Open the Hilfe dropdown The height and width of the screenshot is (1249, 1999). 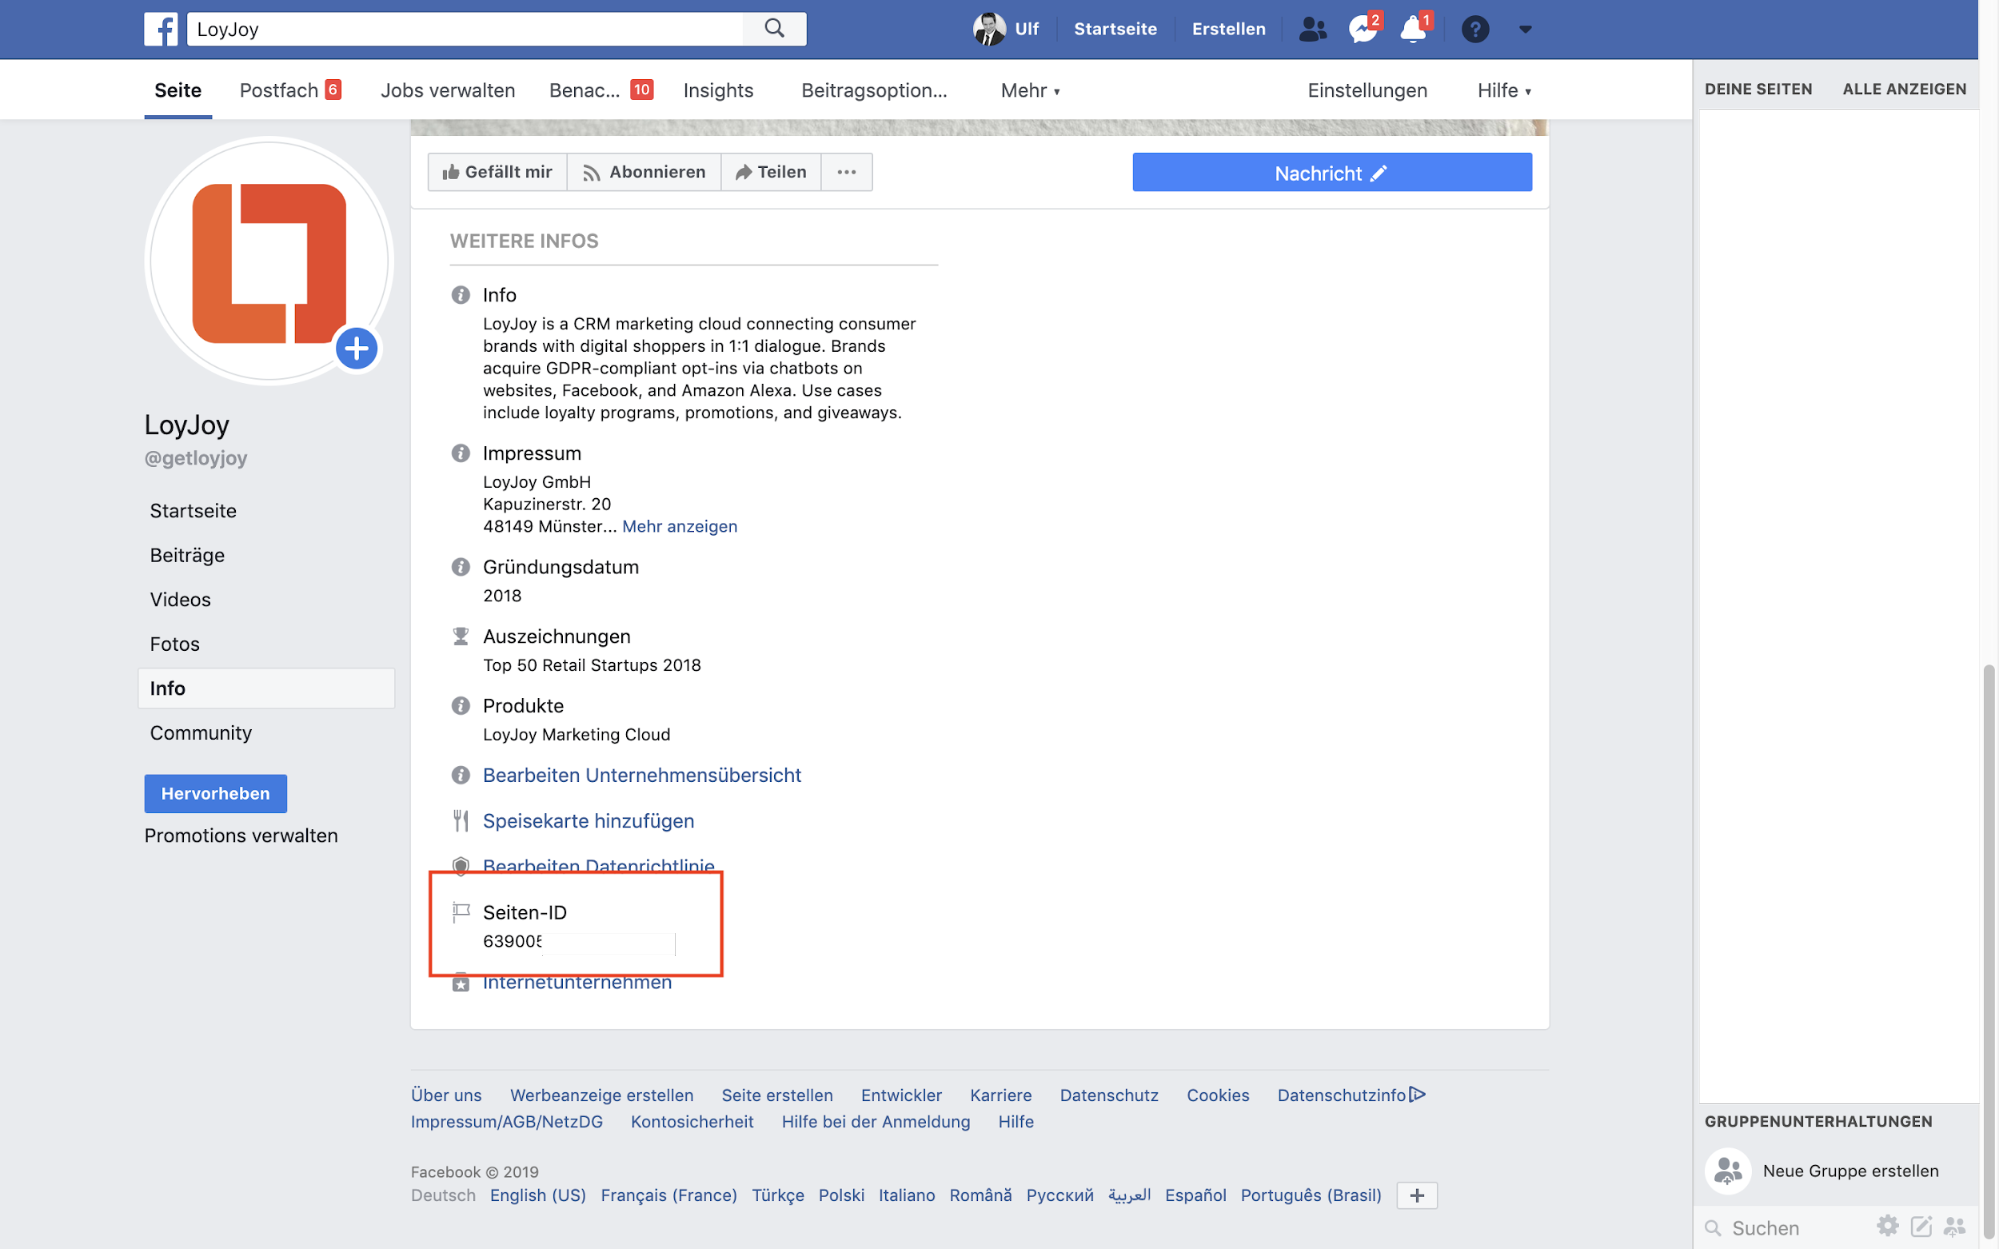1504,90
